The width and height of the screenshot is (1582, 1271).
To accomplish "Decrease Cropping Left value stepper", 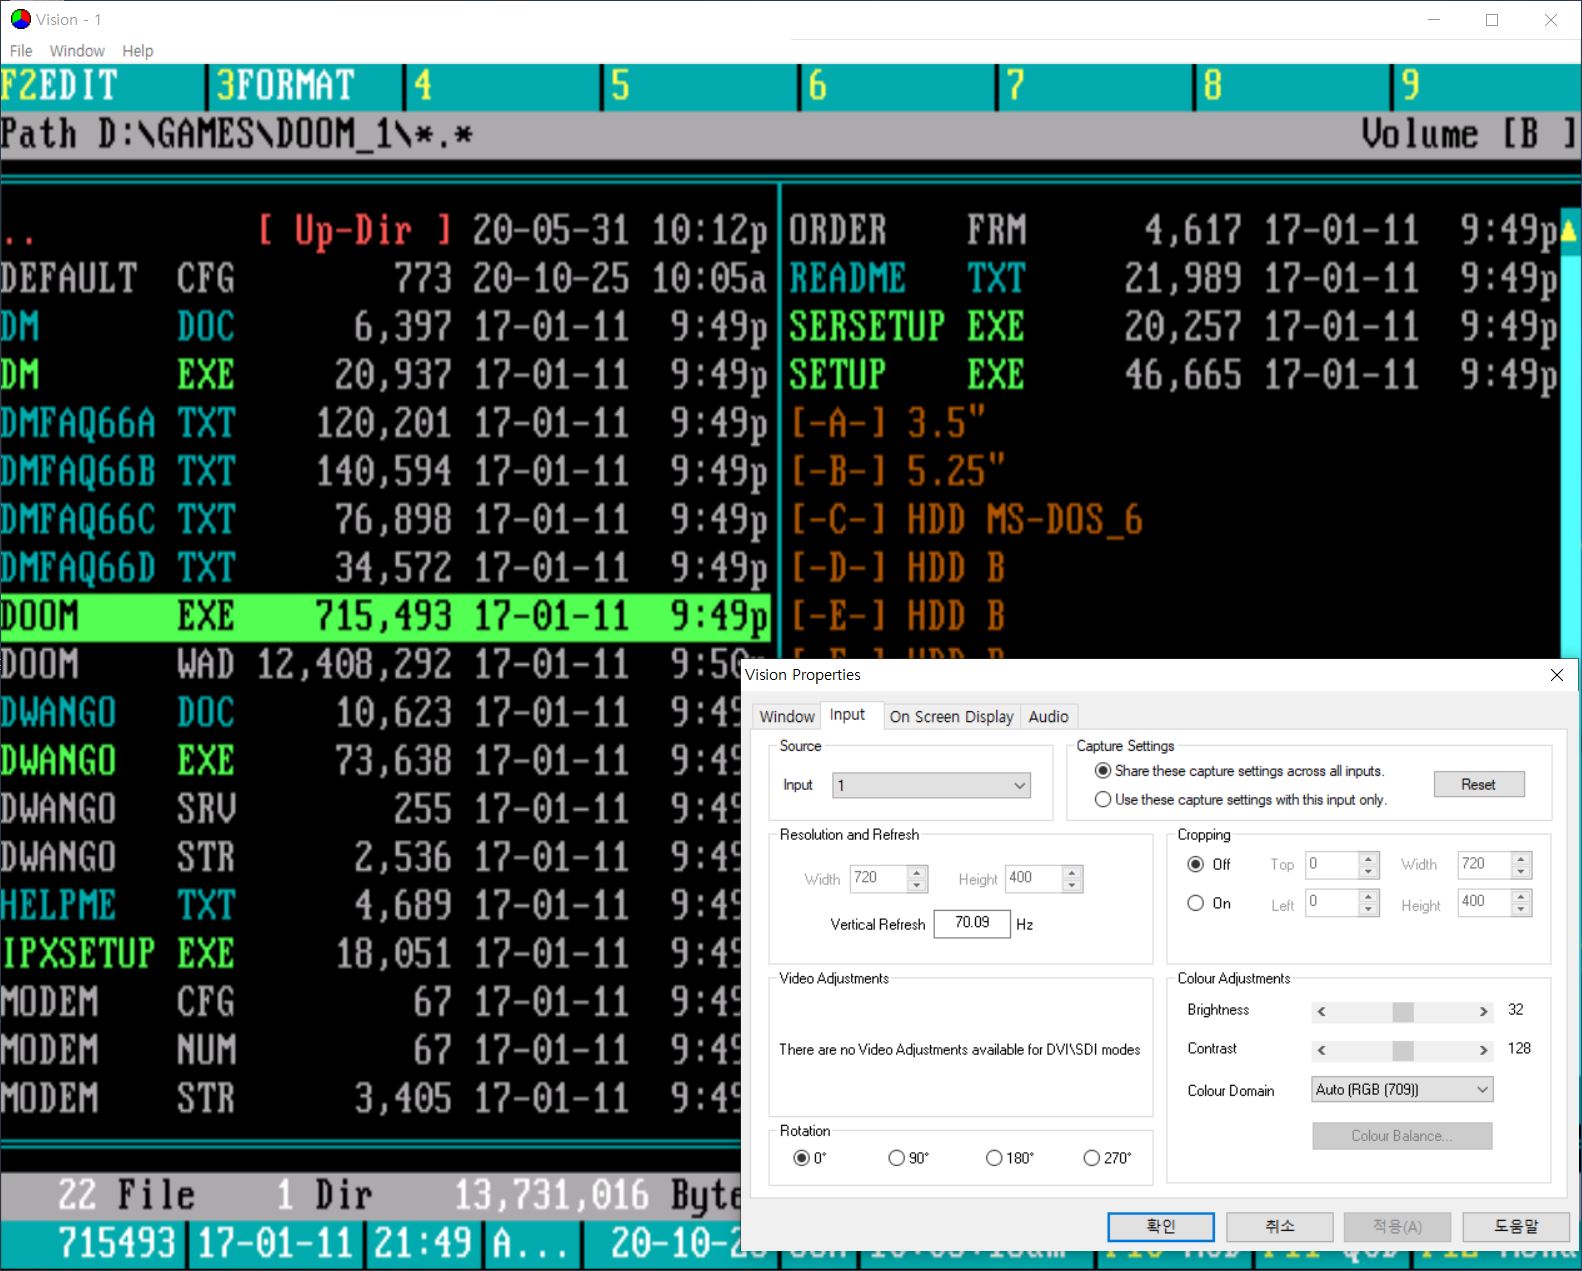I will [x=1369, y=909].
